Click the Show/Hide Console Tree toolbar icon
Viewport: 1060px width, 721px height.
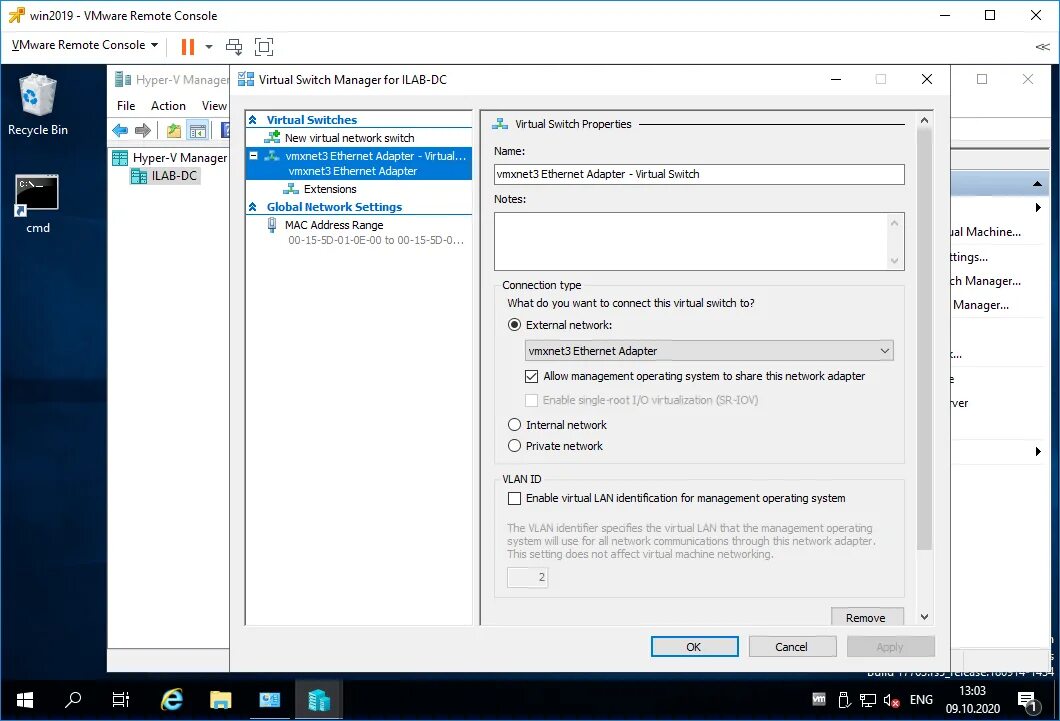point(197,130)
